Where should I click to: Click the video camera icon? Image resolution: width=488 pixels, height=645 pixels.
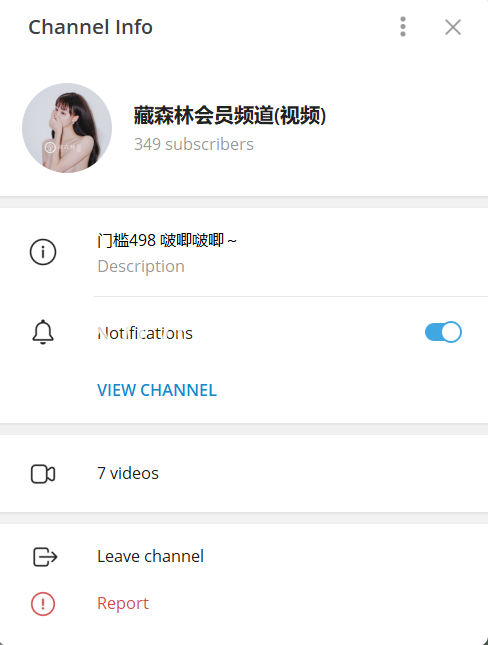click(x=43, y=474)
